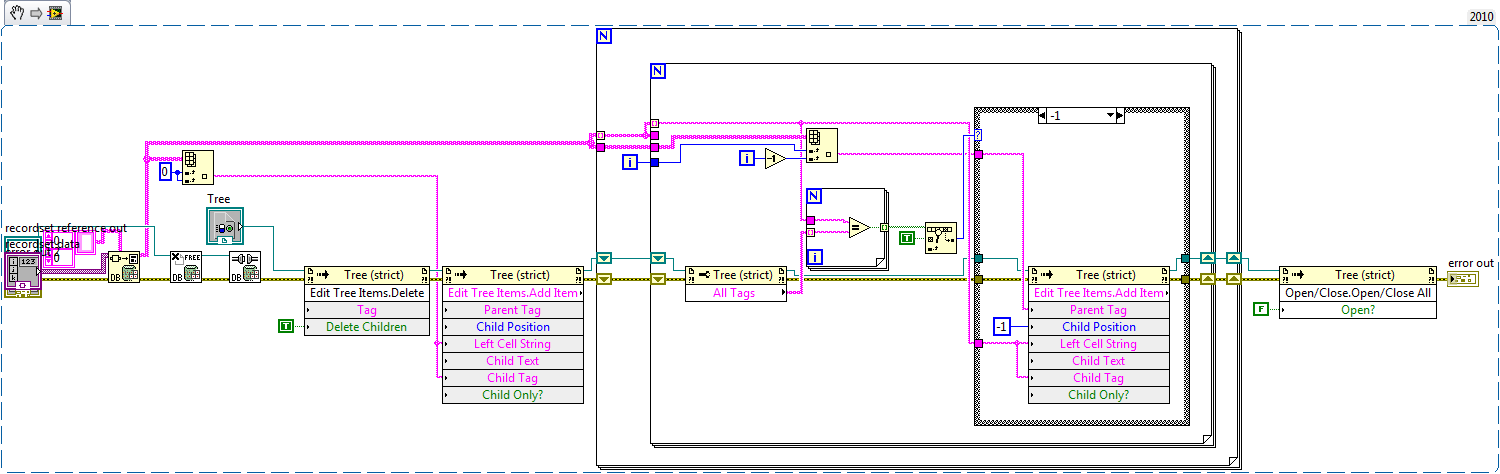Click Child Only? on the Add Item node outside the loops

point(513,394)
